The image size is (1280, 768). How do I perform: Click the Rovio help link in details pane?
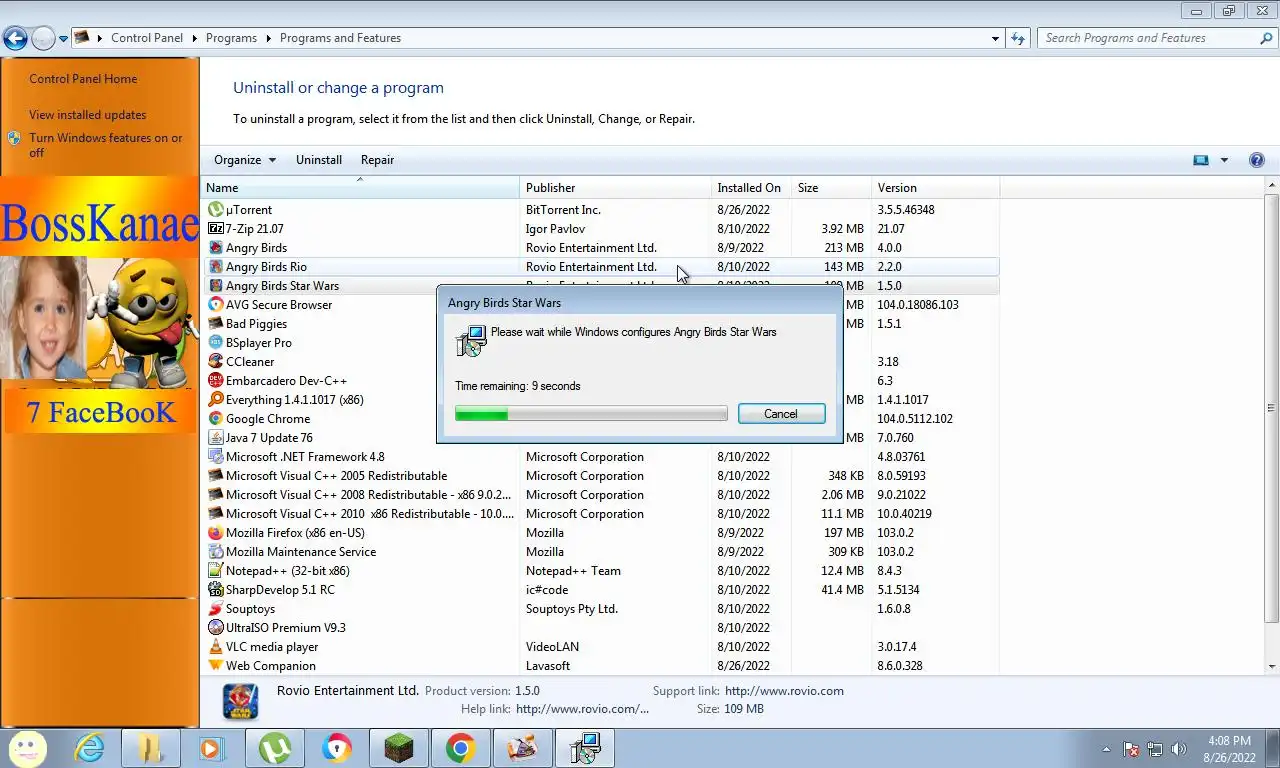[x=582, y=709]
